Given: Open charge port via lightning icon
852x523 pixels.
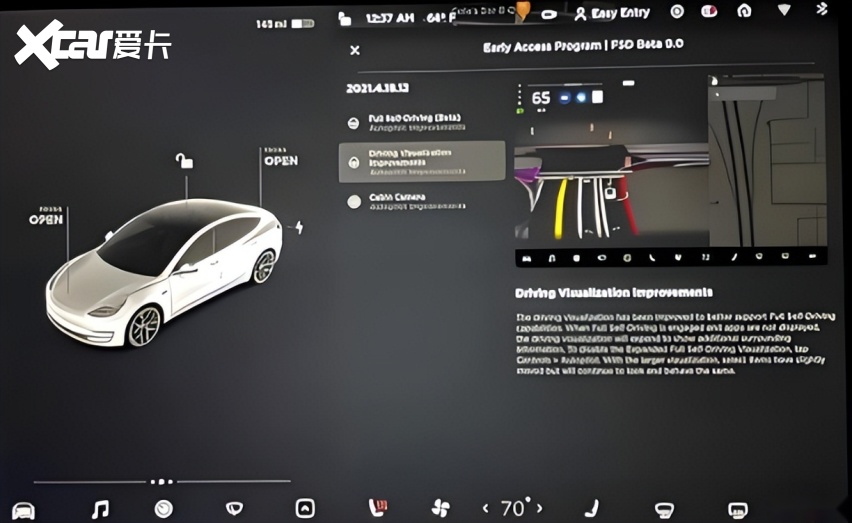Looking at the screenshot, I should click(298, 227).
